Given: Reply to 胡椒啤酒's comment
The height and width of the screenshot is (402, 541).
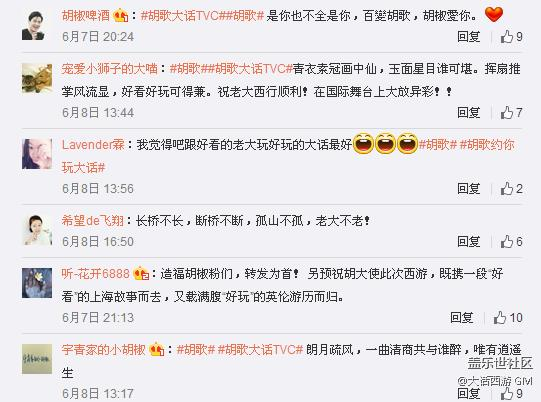Looking at the screenshot, I should point(469,37).
